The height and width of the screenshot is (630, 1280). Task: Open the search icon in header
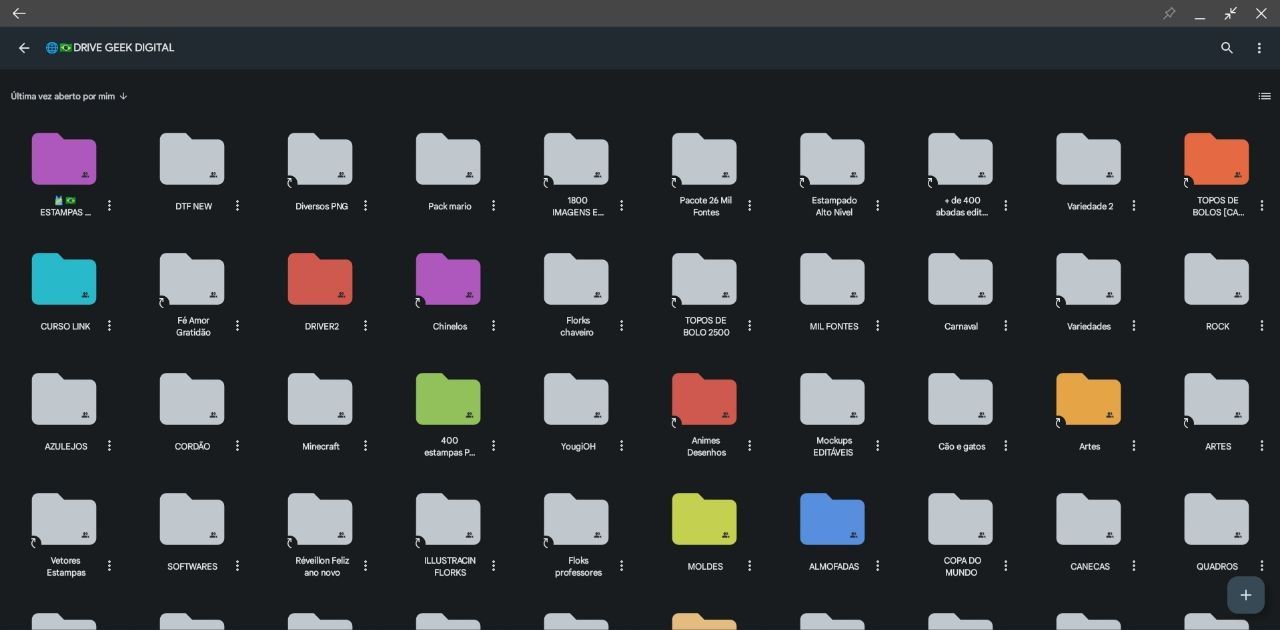tap(1227, 48)
